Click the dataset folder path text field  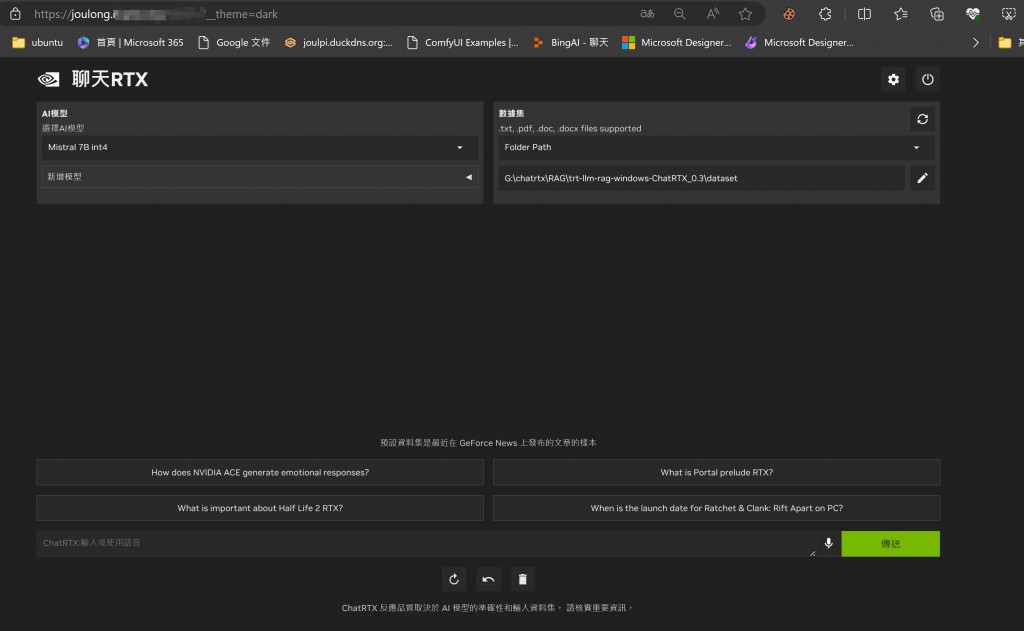701,178
